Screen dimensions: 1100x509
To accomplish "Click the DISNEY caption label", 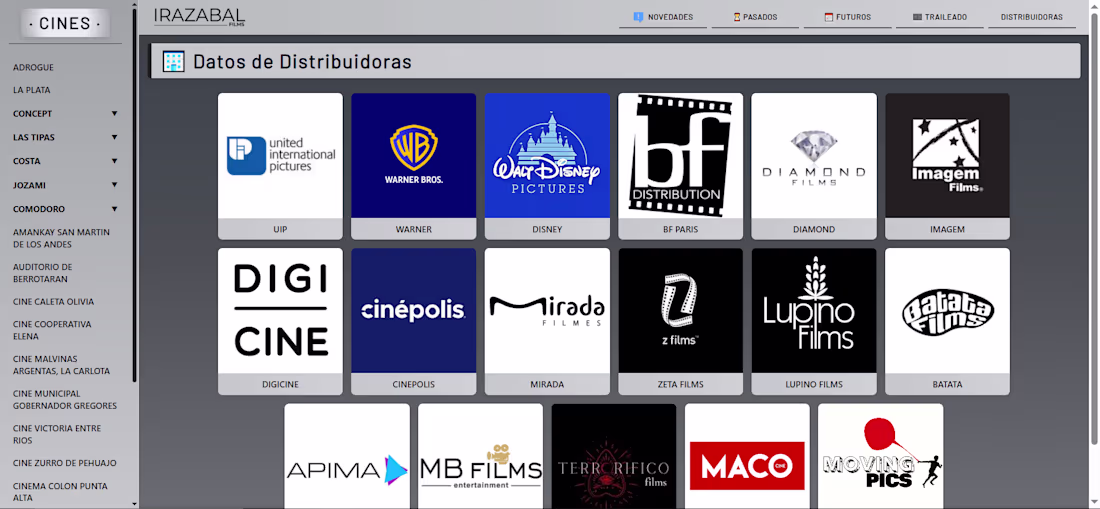I will point(547,229).
